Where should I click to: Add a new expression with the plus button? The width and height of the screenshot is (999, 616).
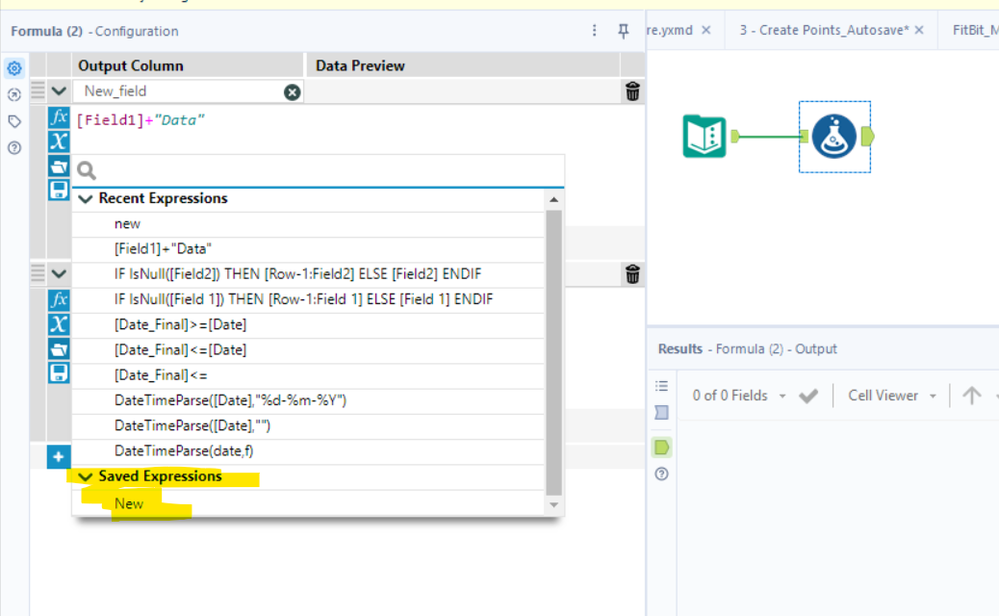tap(58, 457)
